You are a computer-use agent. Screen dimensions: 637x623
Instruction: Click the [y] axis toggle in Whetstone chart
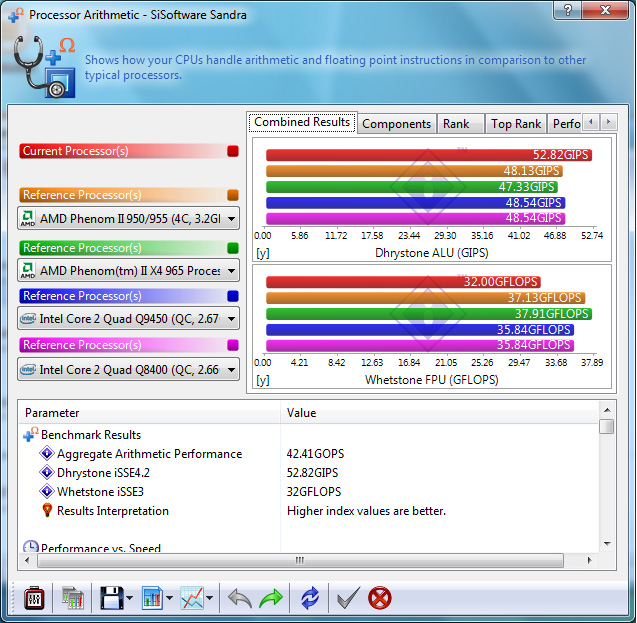(262, 380)
